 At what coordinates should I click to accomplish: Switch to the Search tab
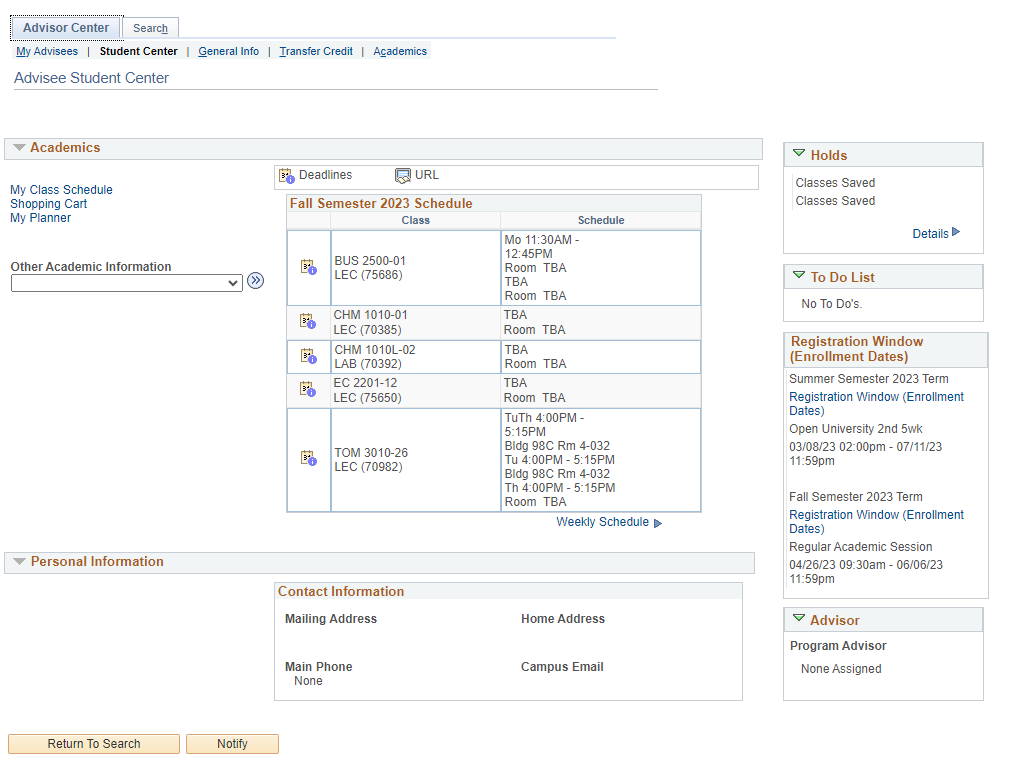coord(150,28)
